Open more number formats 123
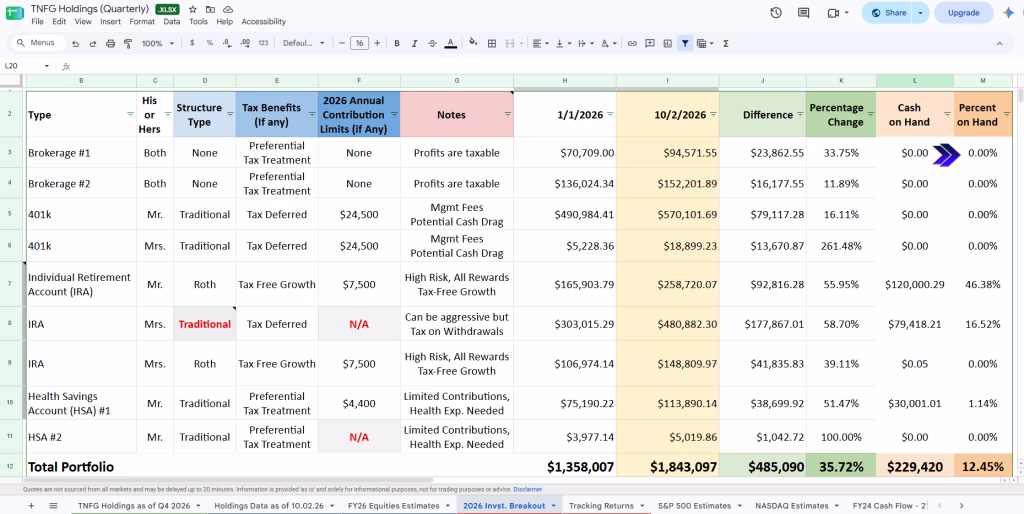 tap(263, 43)
